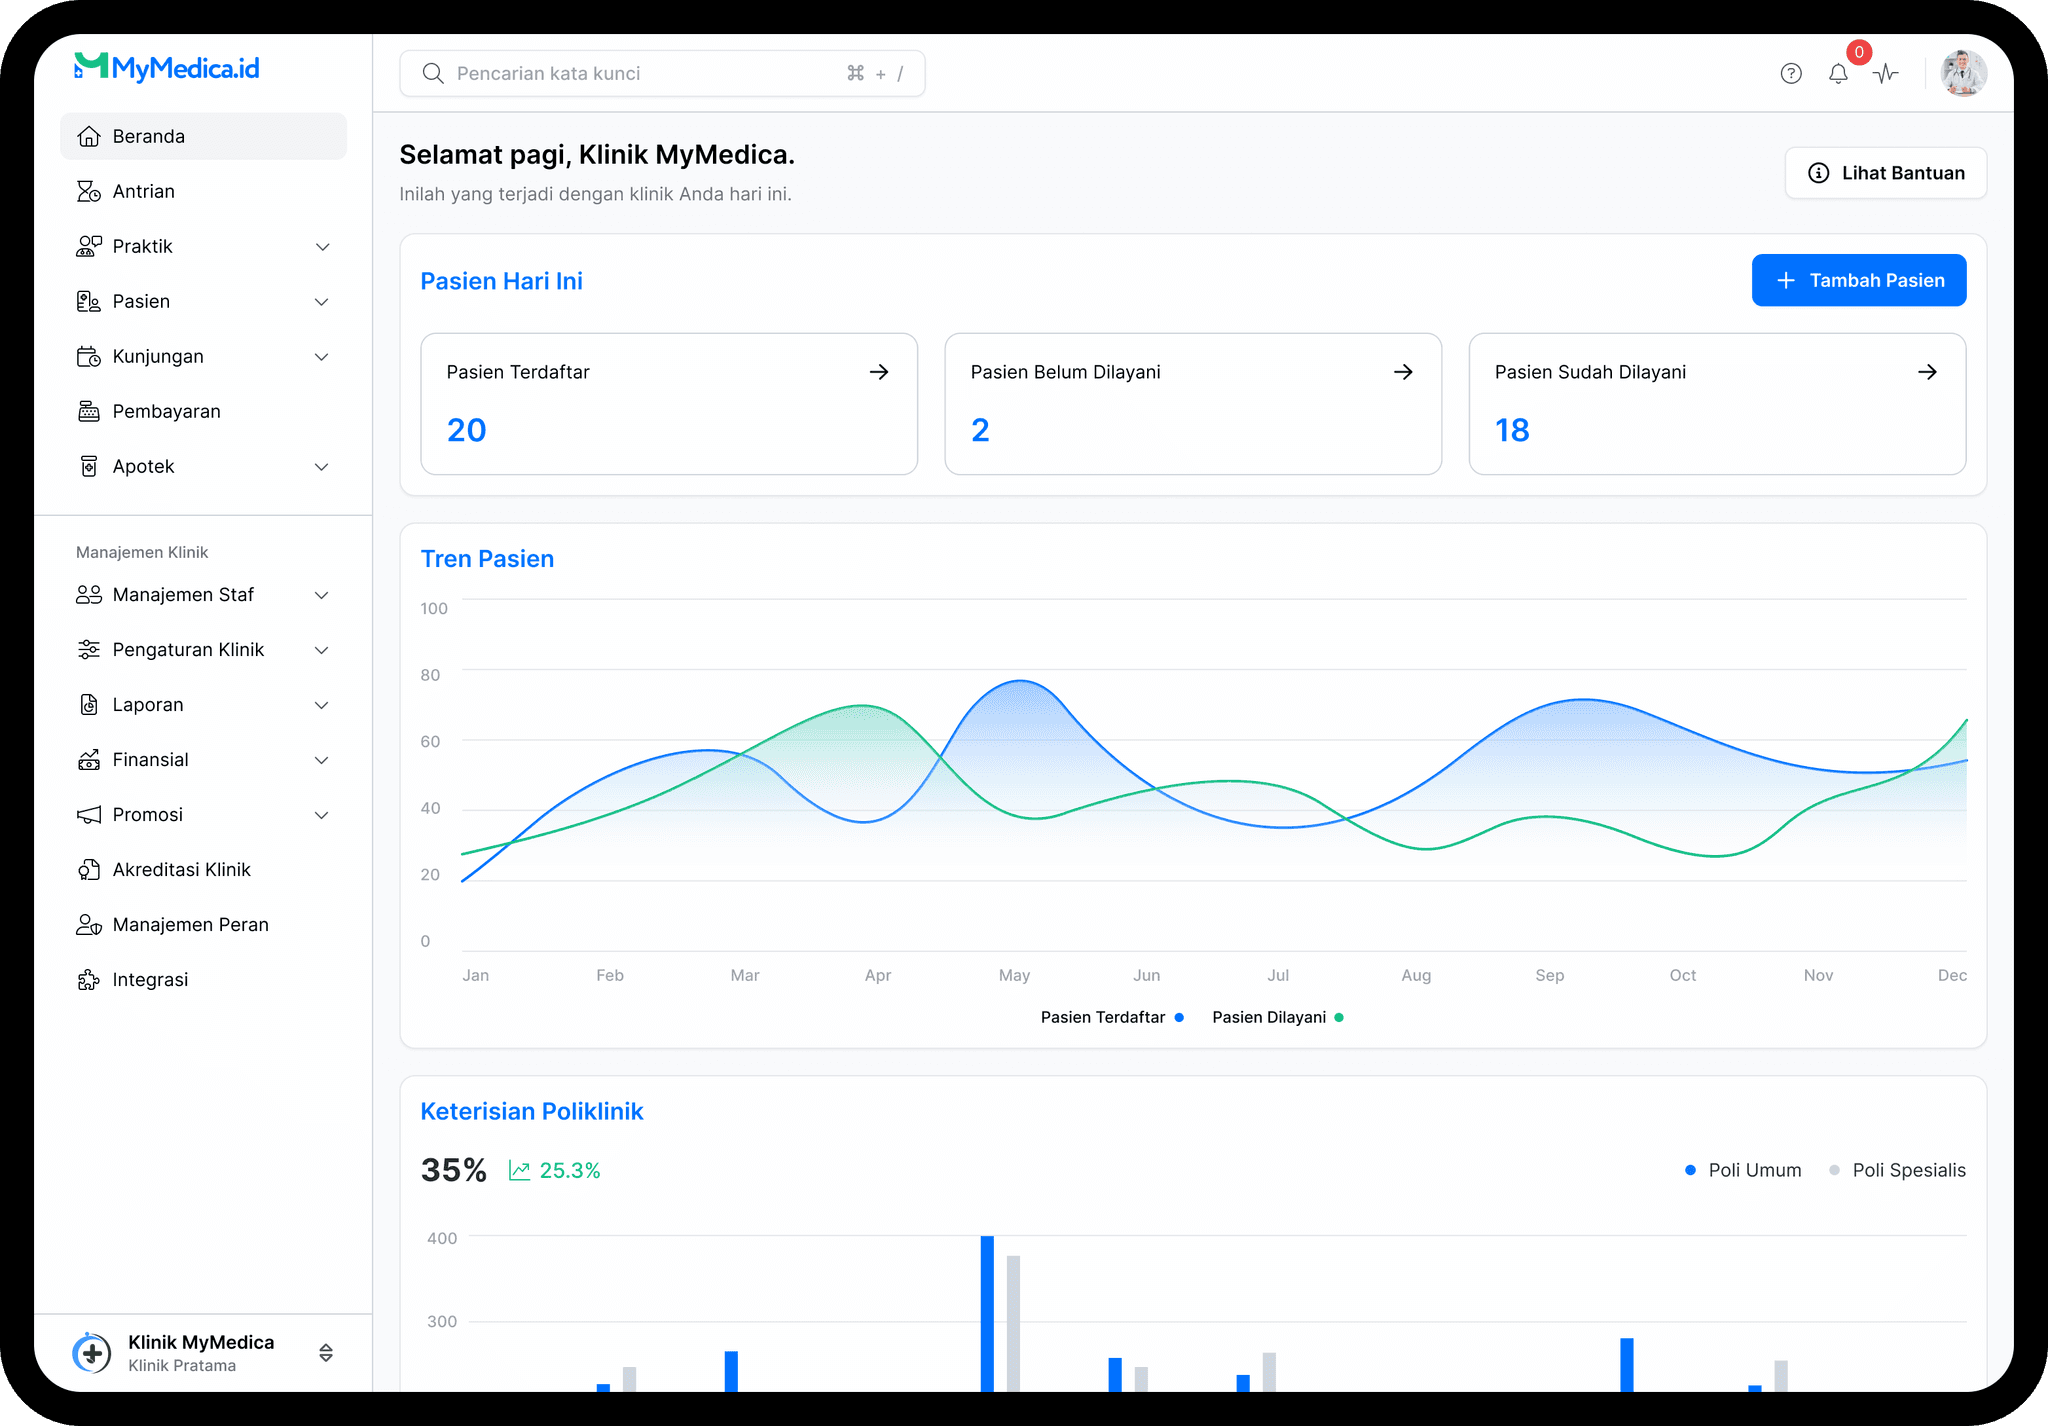Toggle Poli Spesialis legend series
This screenshot has height=1426, width=2048.
(x=1897, y=1170)
